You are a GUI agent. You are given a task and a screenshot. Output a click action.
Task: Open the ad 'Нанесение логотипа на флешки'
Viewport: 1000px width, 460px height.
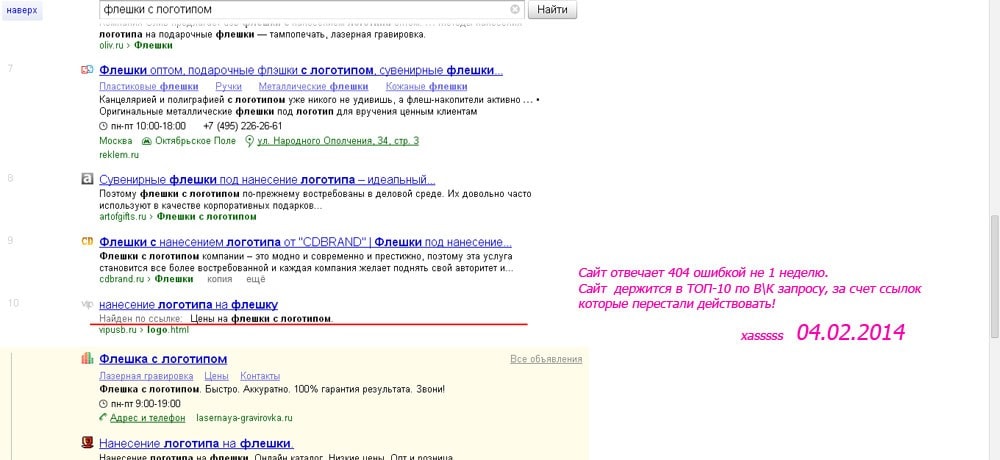click(196, 443)
